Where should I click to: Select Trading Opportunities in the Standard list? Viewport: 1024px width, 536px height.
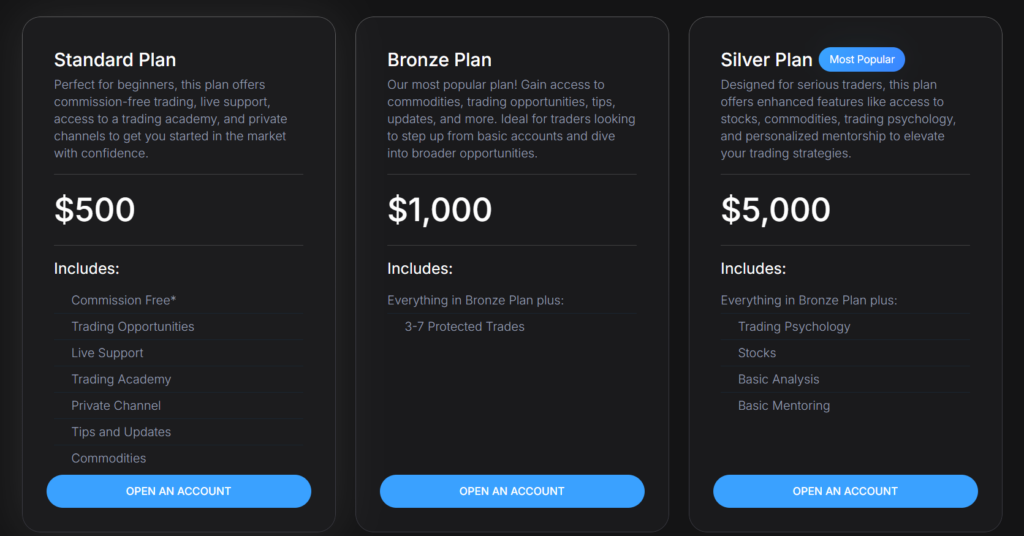(133, 327)
